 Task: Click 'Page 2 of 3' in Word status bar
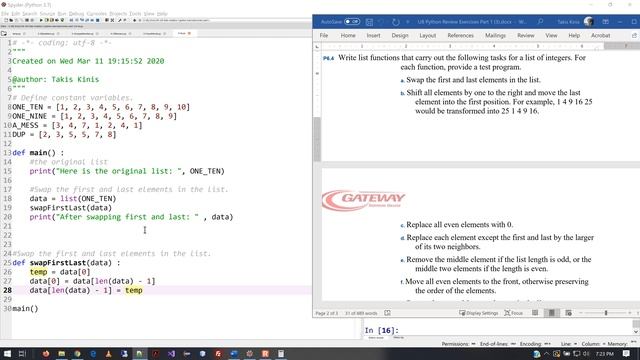click(x=326, y=313)
